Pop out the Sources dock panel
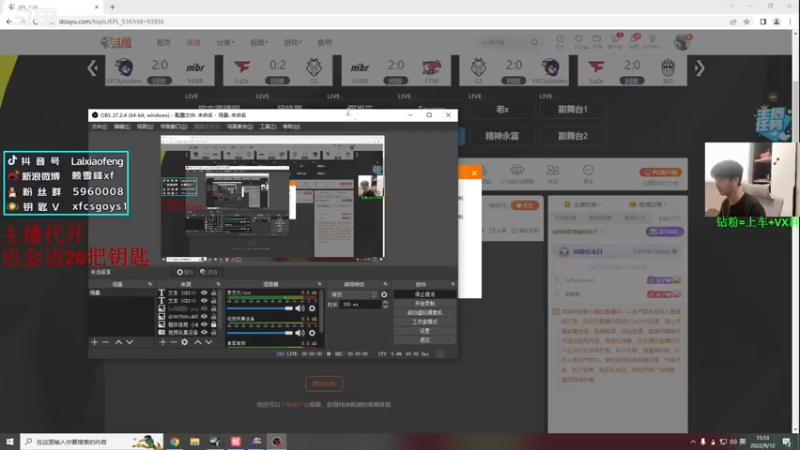 click(218, 284)
